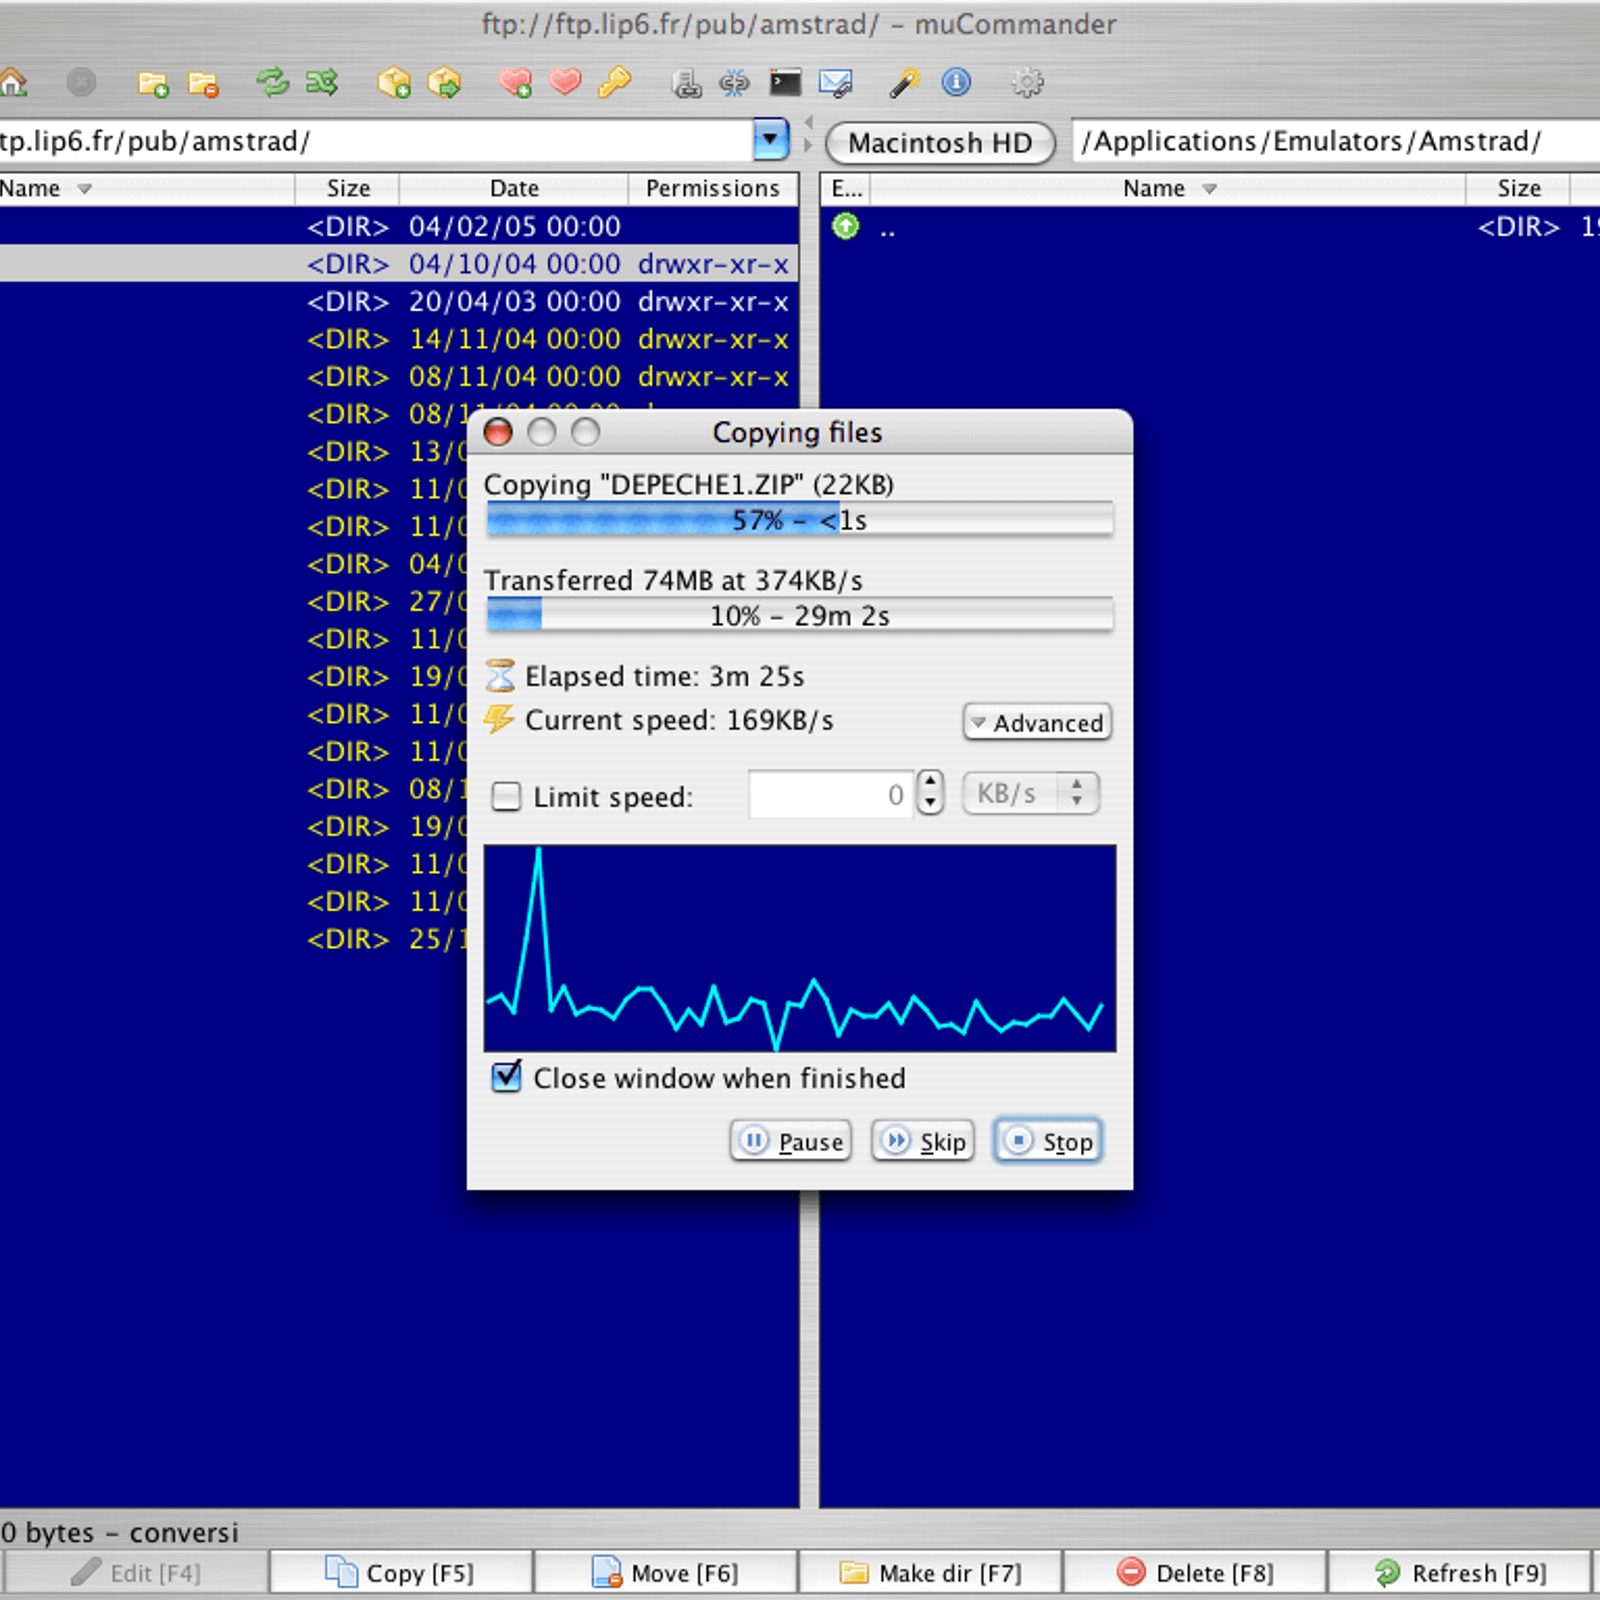Click the right panel E... extension column header

tap(846, 189)
